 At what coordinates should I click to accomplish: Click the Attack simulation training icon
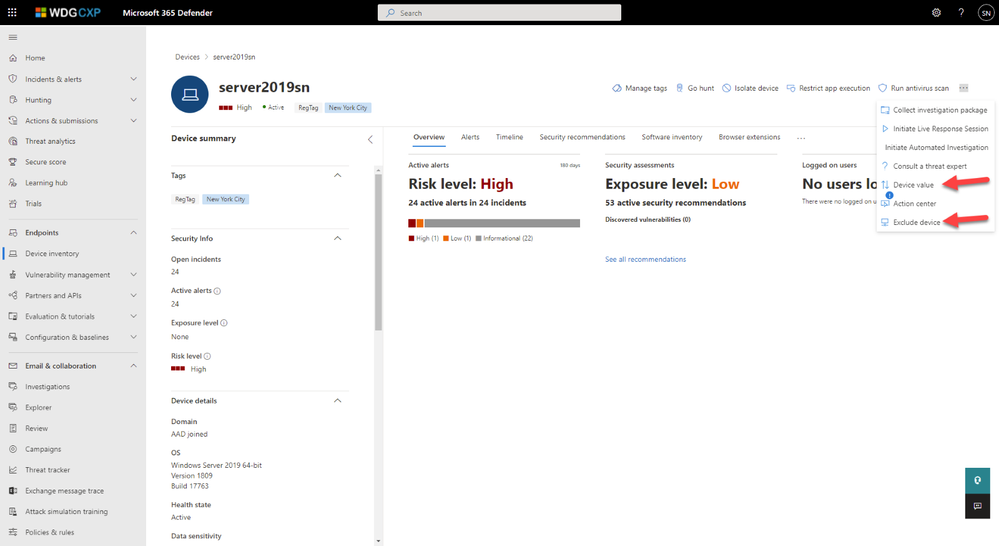[13, 512]
